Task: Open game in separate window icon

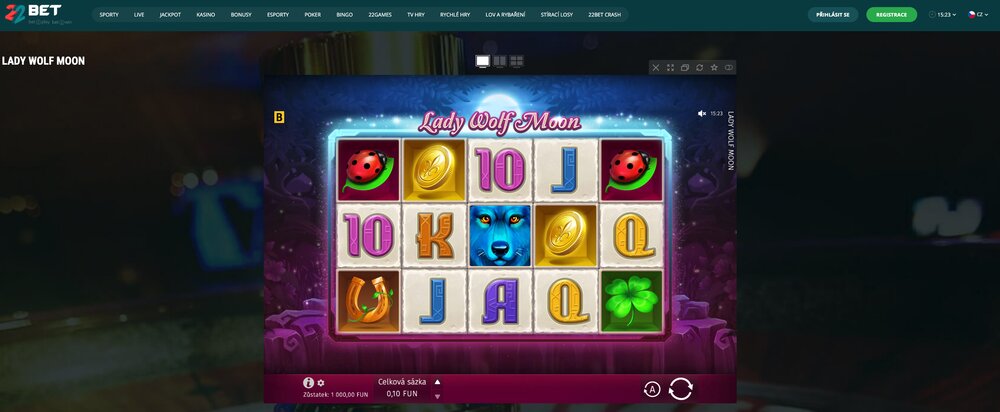Action: 685,68
